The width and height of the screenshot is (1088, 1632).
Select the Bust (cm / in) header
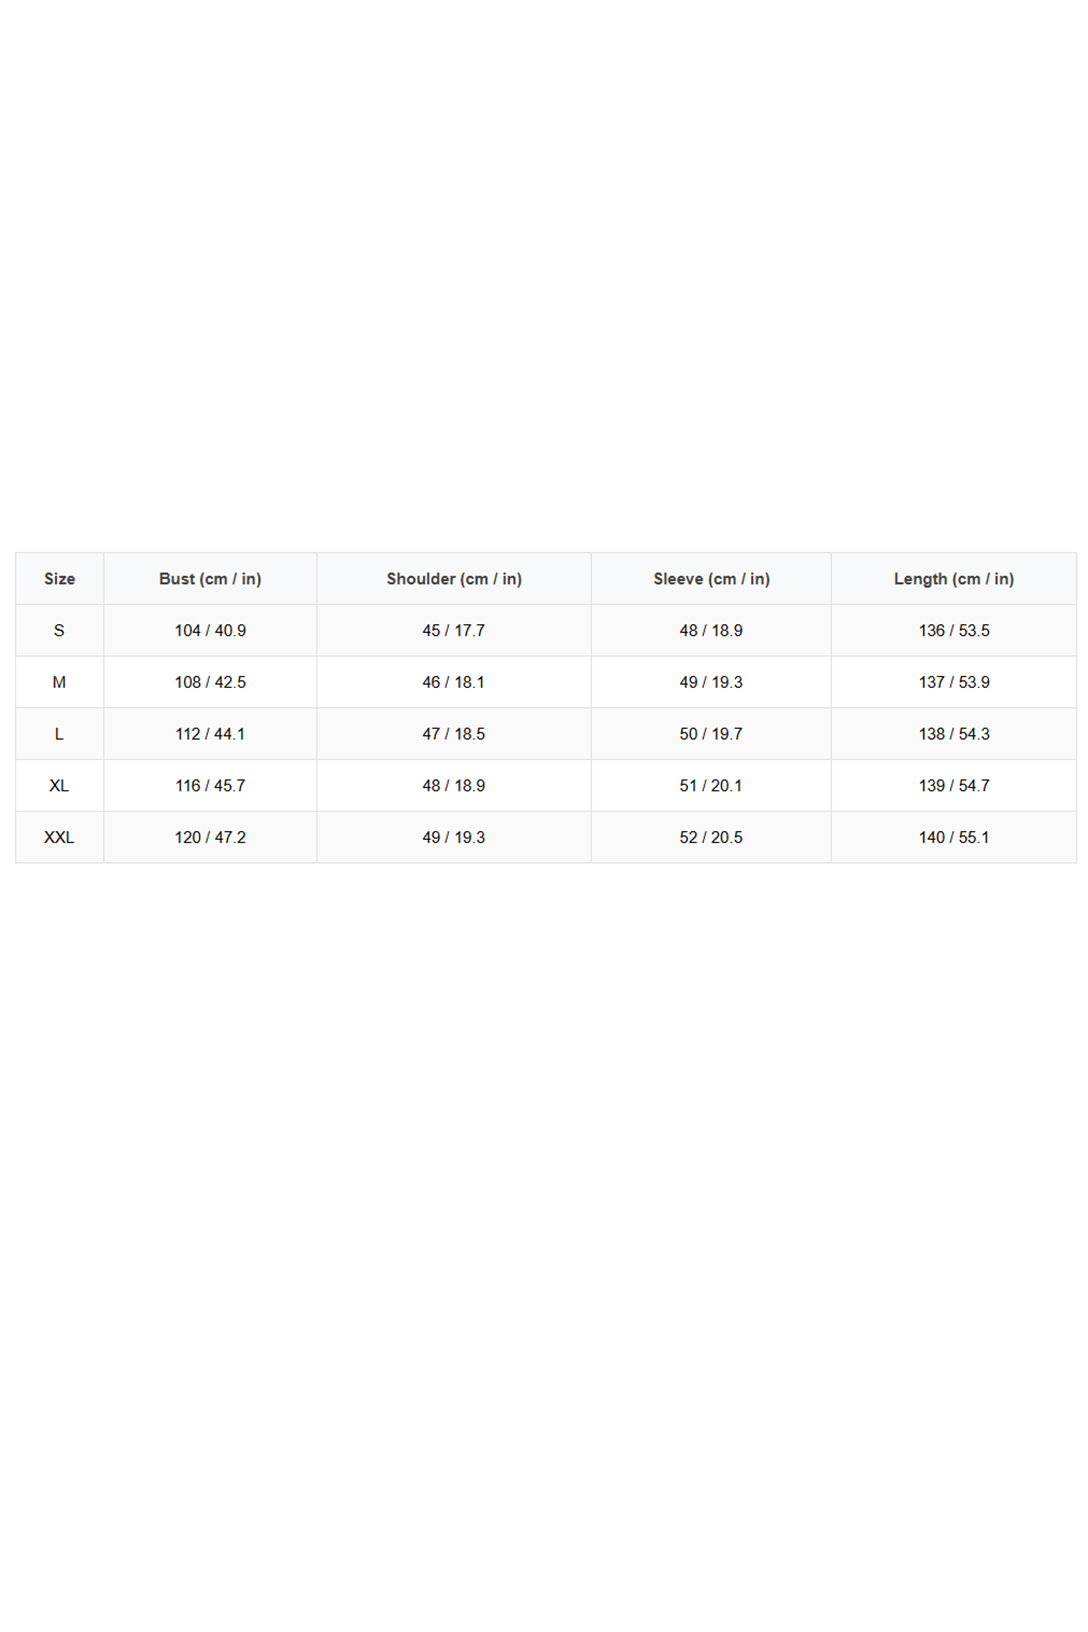(210, 579)
